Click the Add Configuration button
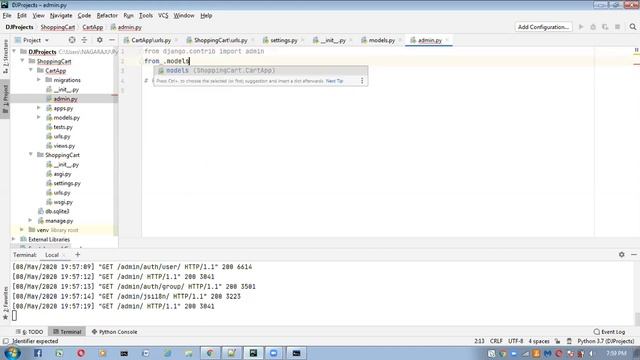This screenshot has width=640, height=360. click(x=543, y=27)
